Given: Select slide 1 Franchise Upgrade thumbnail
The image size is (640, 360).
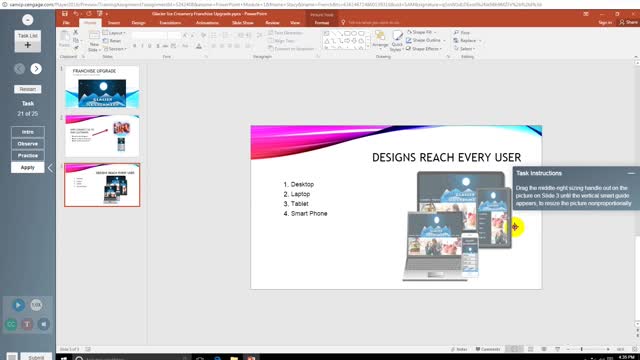Looking at the screenshot, I should (102, 87).
